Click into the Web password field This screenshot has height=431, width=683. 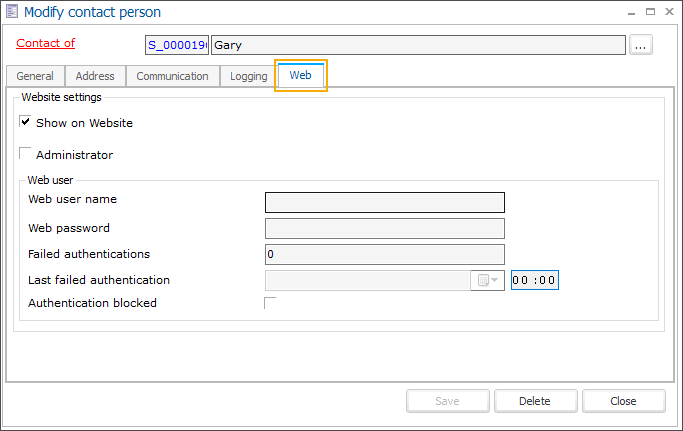[x=385, y=229]
